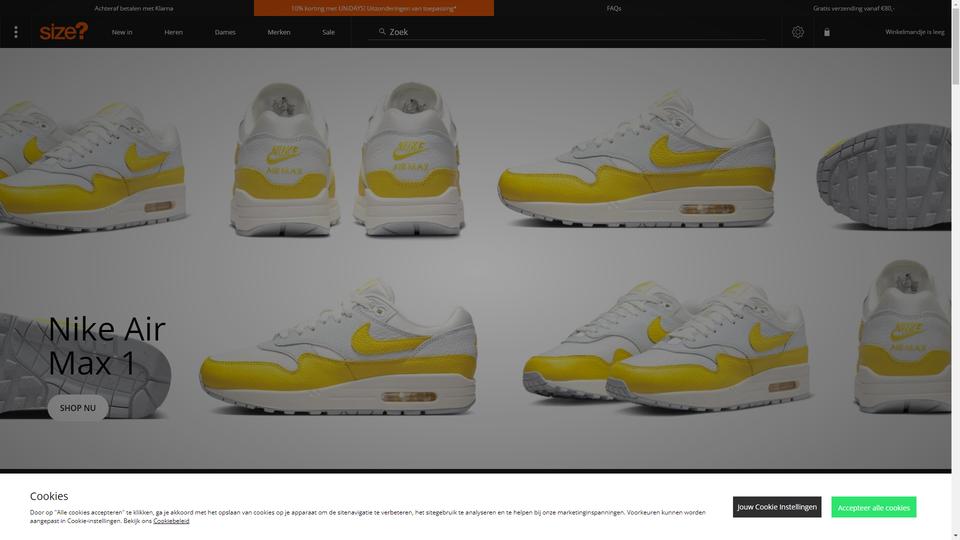The image size is (960, 540).
Task: Open the UNiDAYS 10% korting banner
Action: click(x=373, y=8)
